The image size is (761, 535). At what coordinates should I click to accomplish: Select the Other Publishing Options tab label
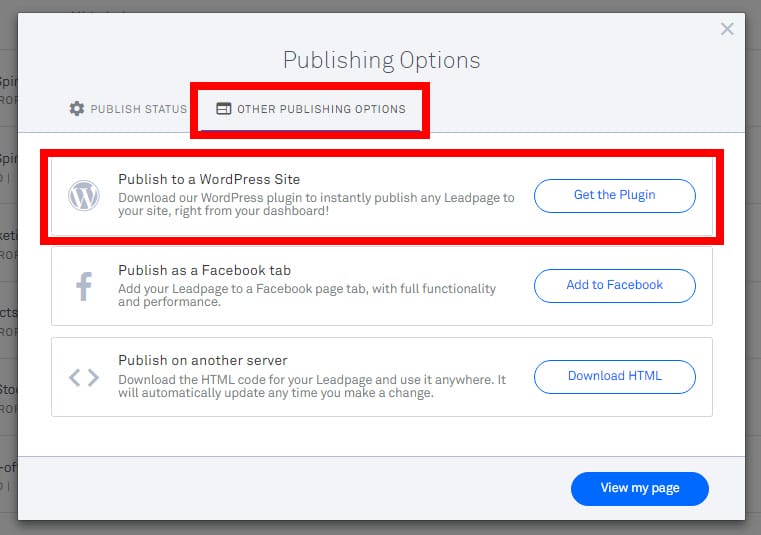pos(321,109)
